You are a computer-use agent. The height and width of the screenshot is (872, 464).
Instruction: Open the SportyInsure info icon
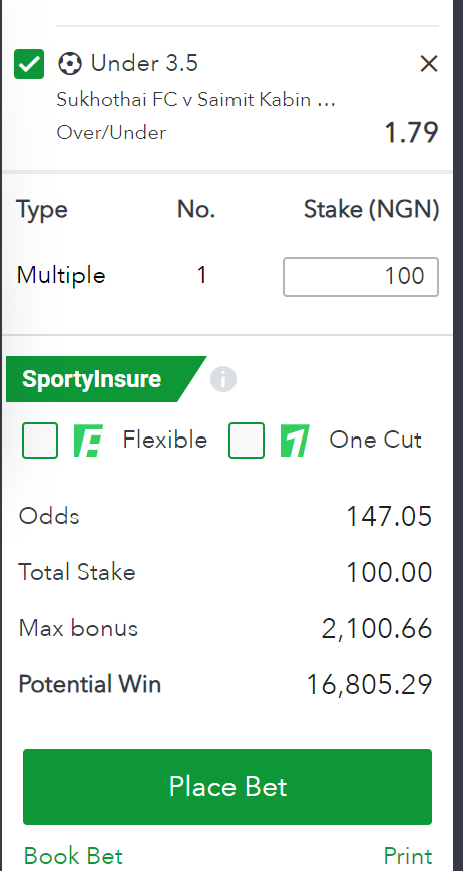[x=223, y=380]
